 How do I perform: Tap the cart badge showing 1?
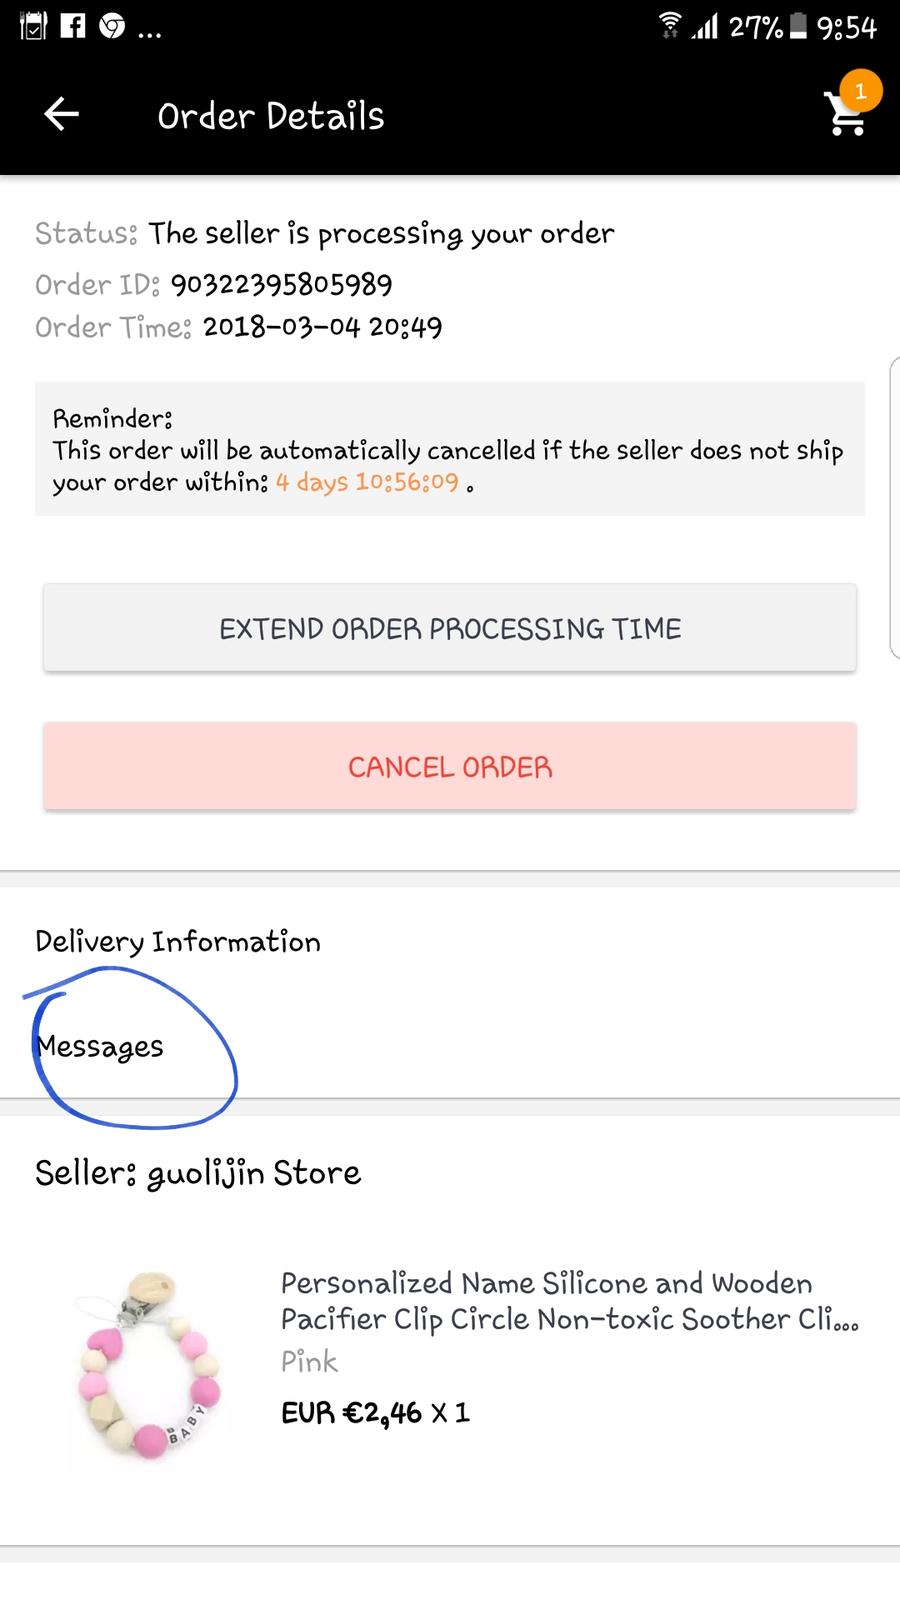[860, 91]
